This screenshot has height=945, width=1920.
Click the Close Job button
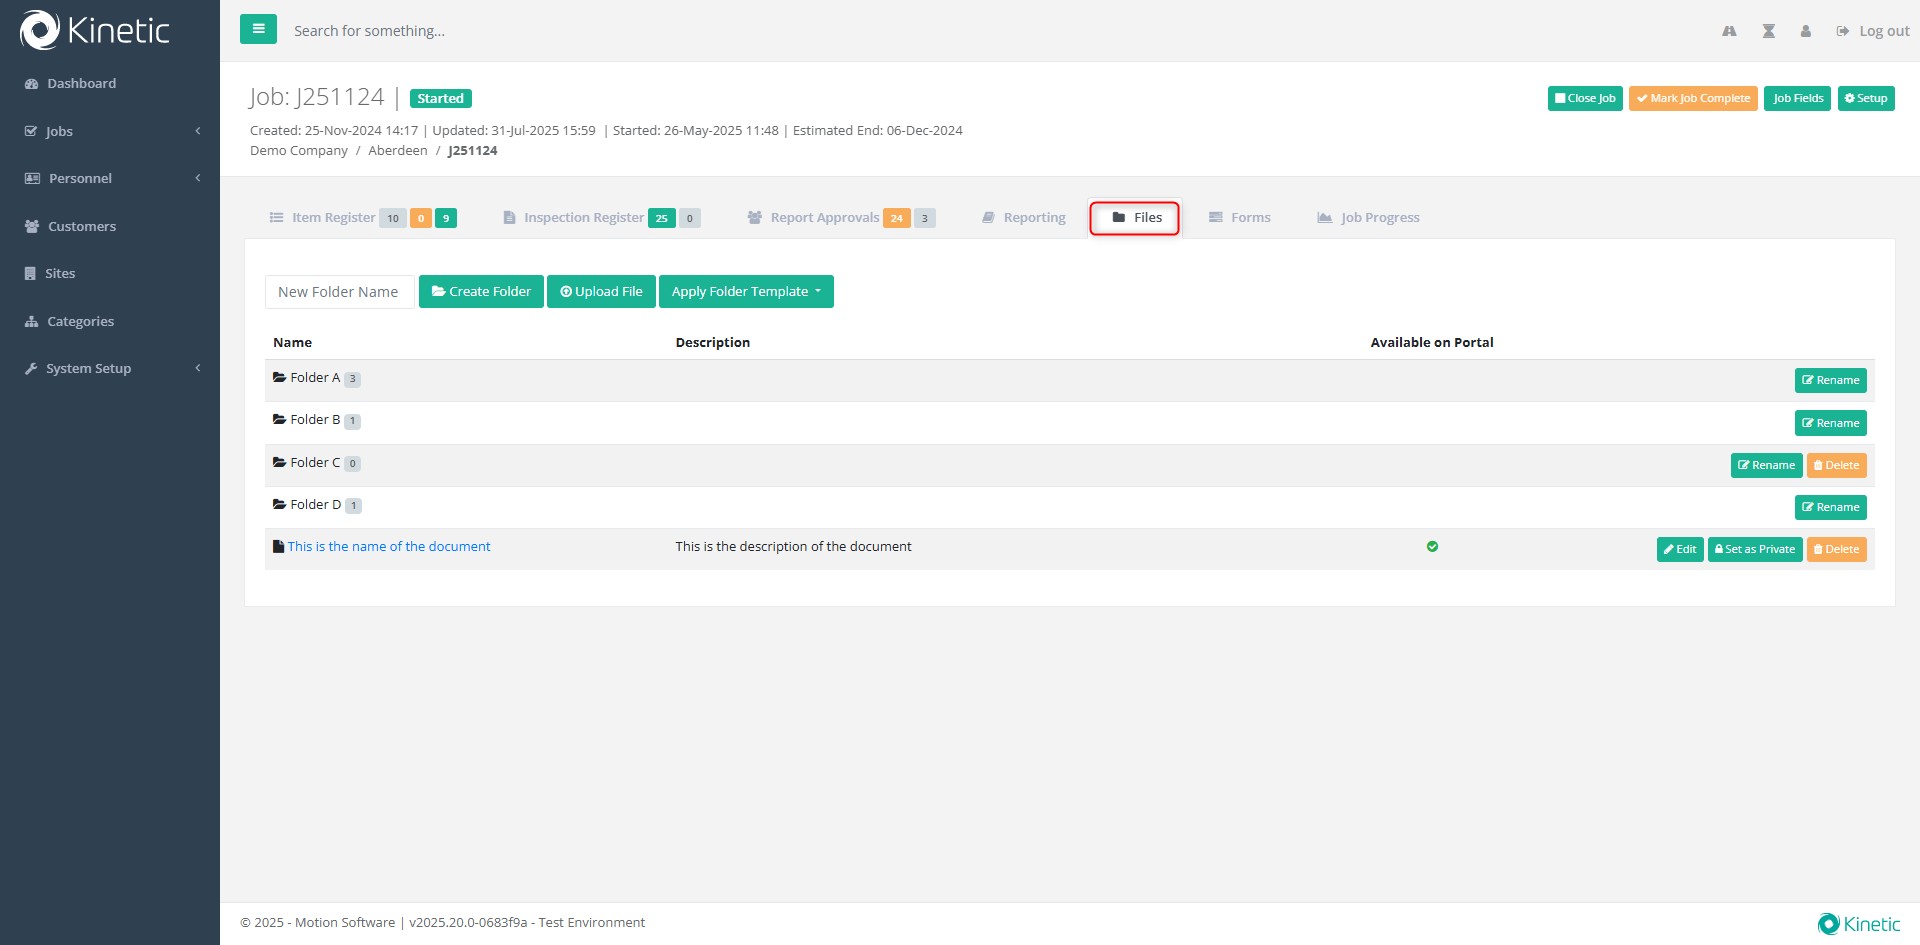1585,98
